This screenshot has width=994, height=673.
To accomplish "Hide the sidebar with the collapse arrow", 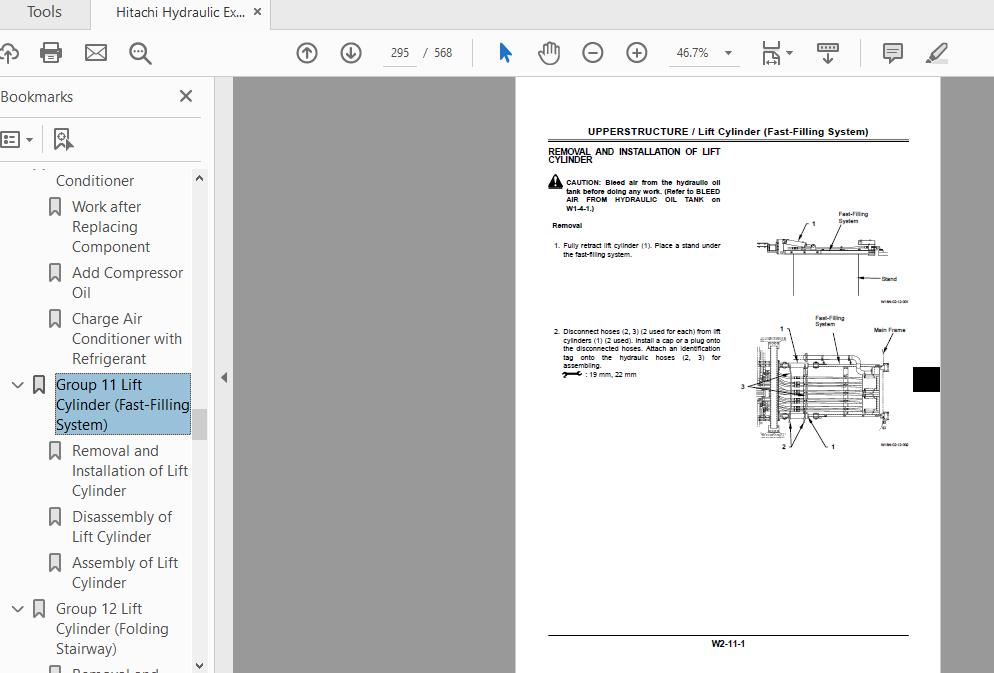I will pos(224,378).
